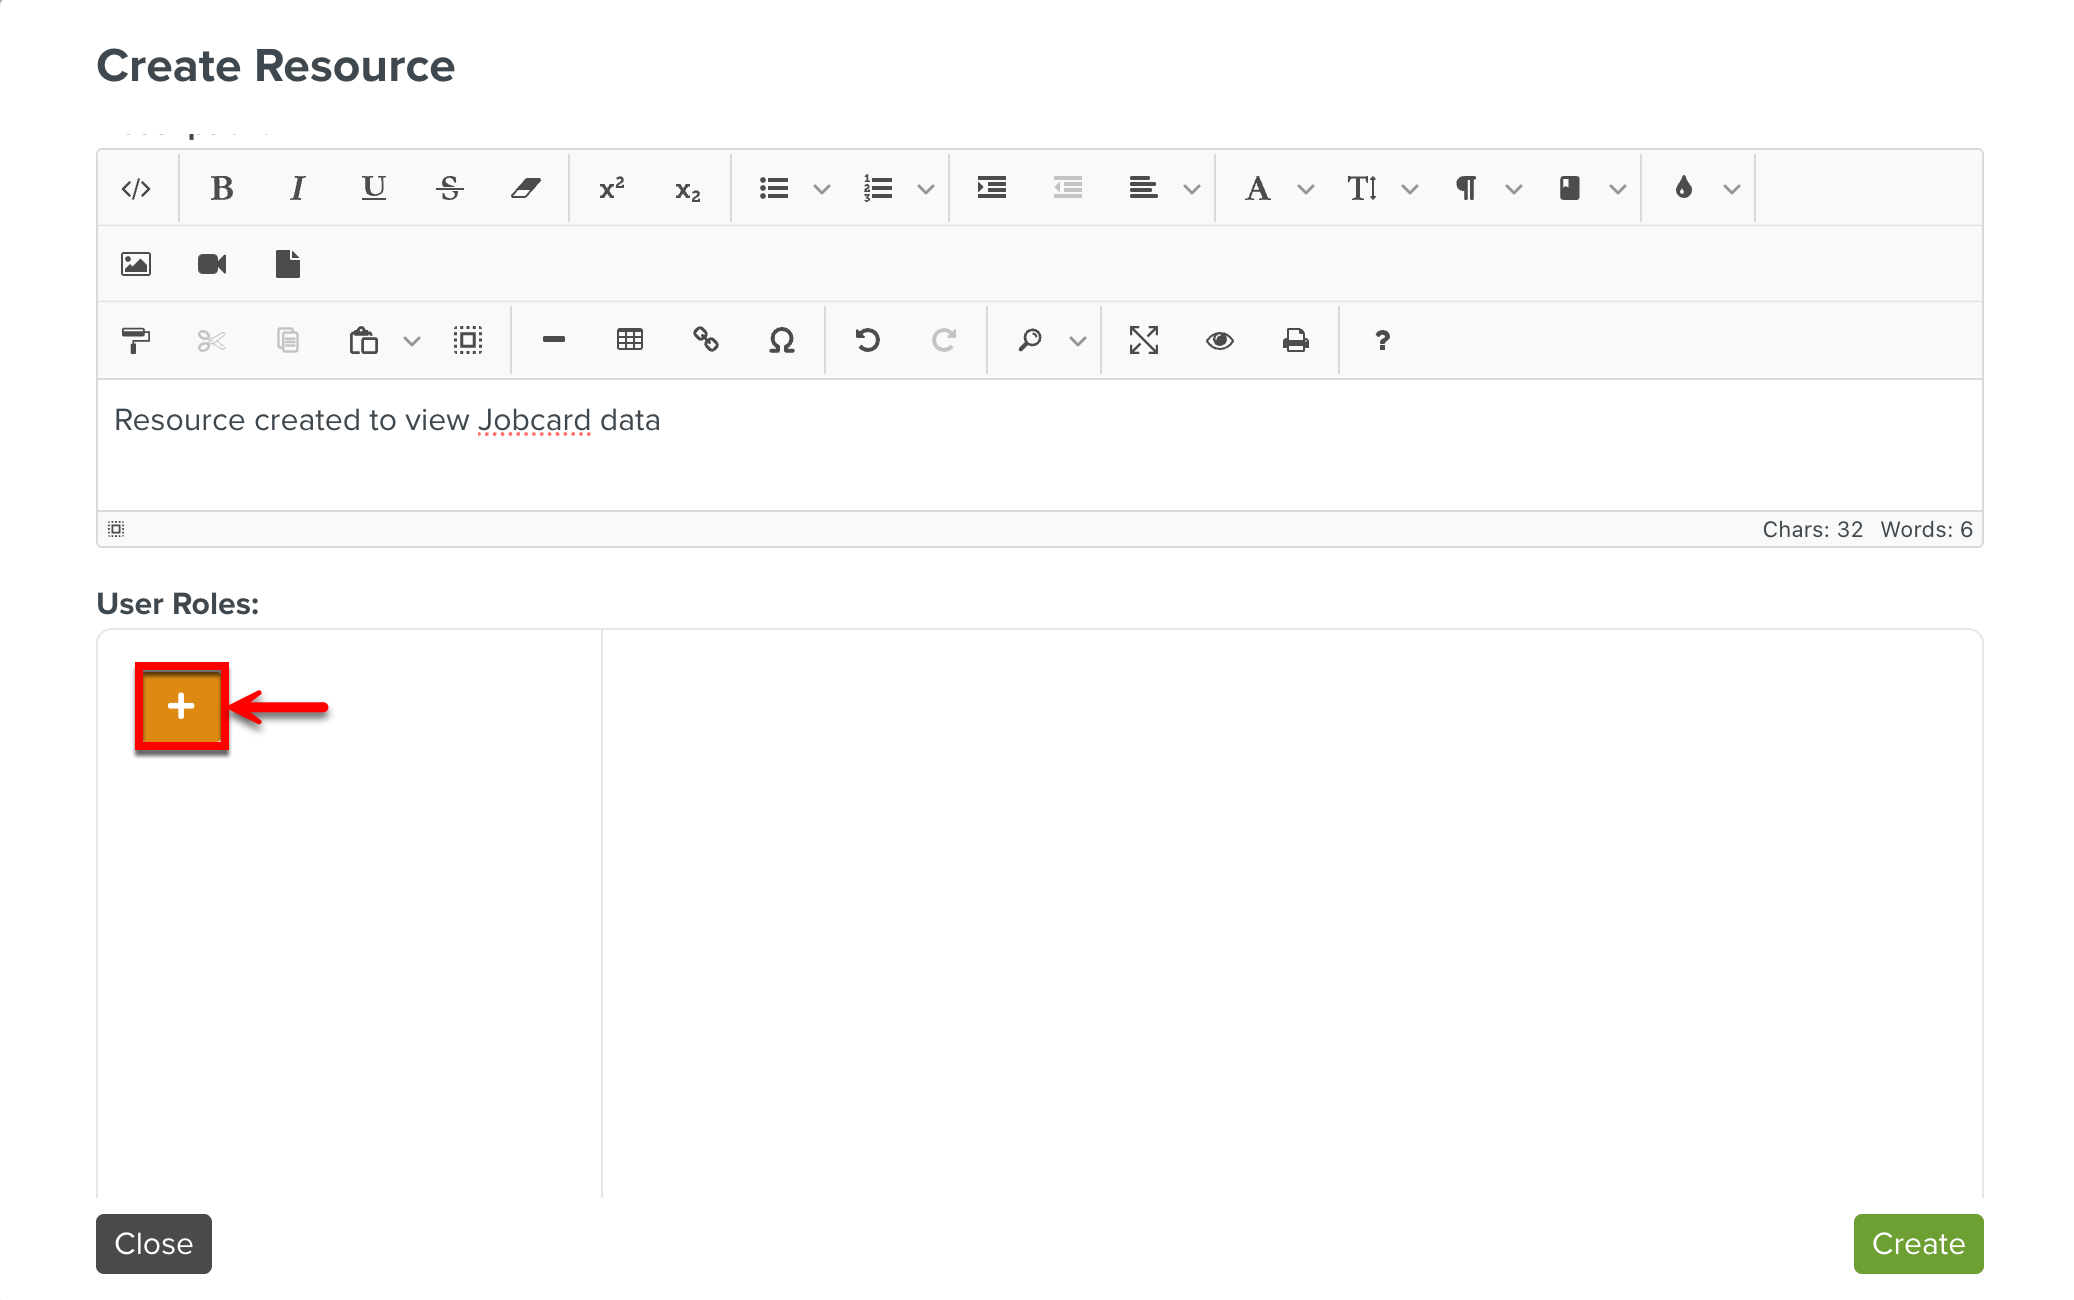The width and height of the screenshot is (2074, 1300).
Task: Toggle bold formatting
Action: pyautogui.click(x=222, y=188)
